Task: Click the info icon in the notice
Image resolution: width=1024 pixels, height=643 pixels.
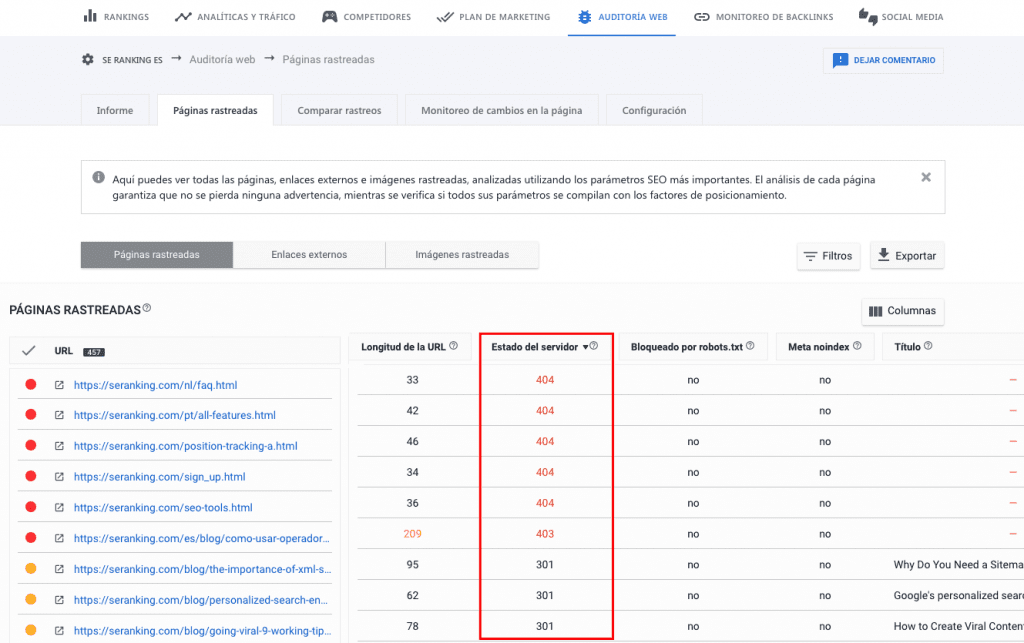Action: [x=99, y=177]
